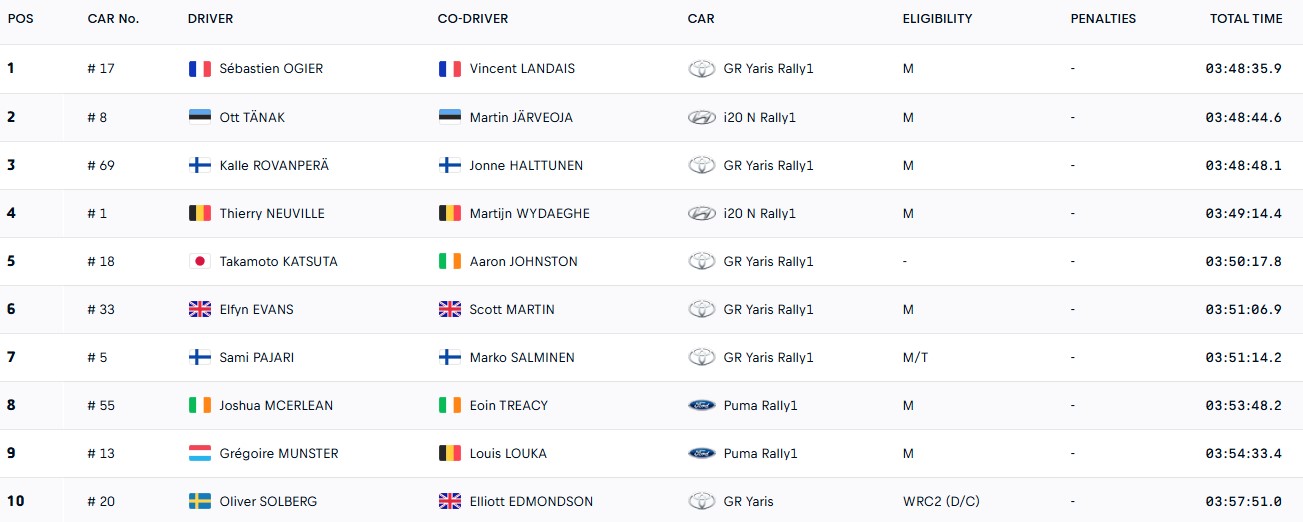Image resolution: width=1303 pixels, height=522 pixels.
Task: Click the ELIGIBILITY column header
Action: tap(937, 19)
